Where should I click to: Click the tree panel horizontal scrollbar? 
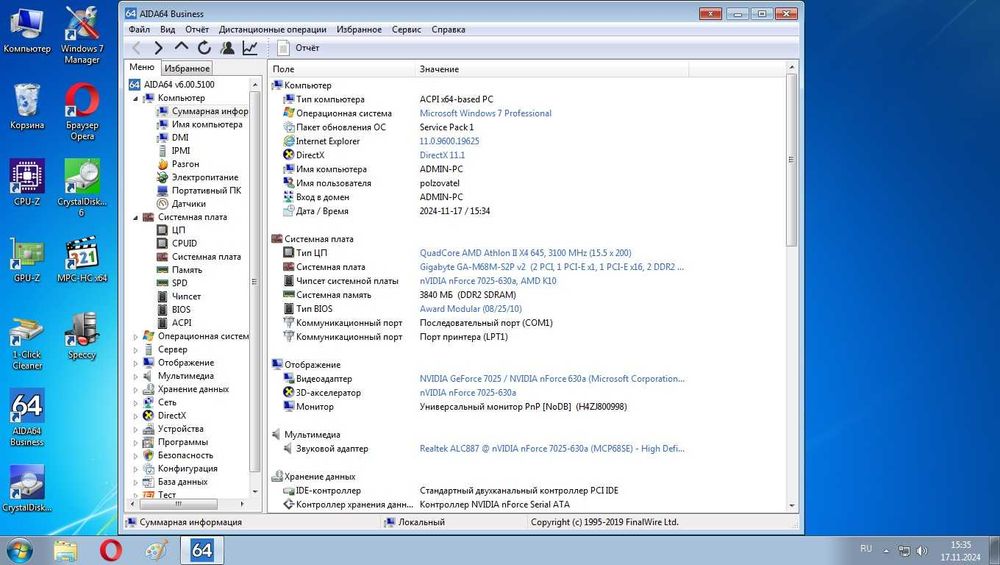(179, 504)
